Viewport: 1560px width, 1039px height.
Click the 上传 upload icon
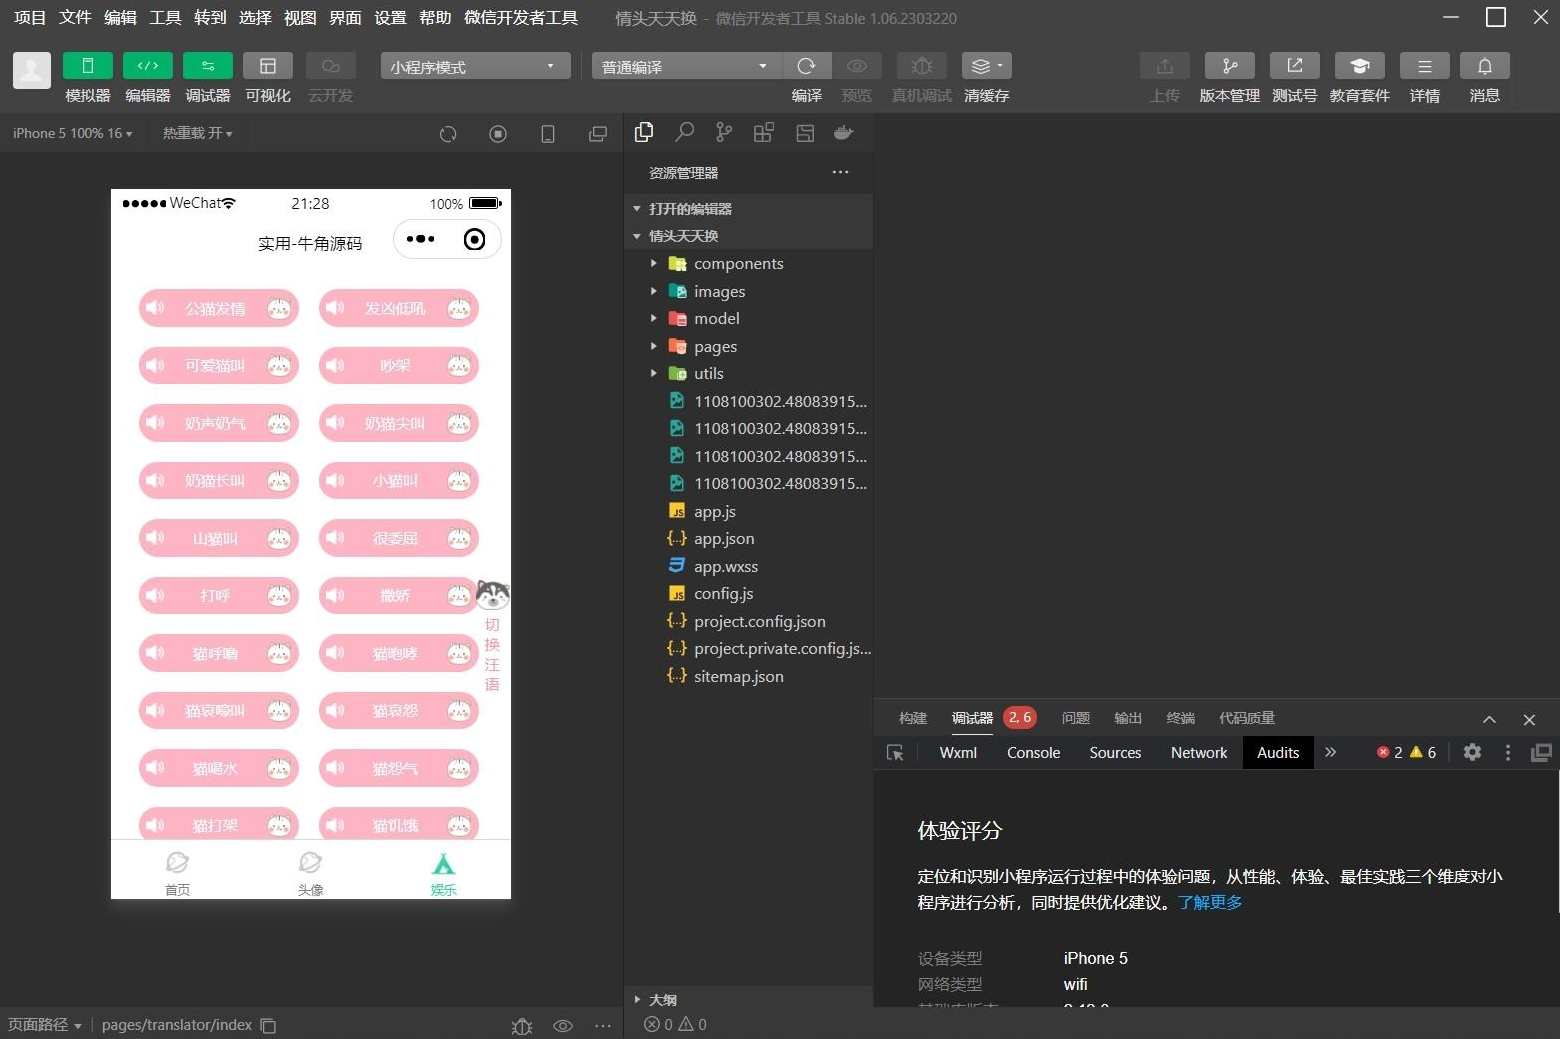tap(1164, 66)
